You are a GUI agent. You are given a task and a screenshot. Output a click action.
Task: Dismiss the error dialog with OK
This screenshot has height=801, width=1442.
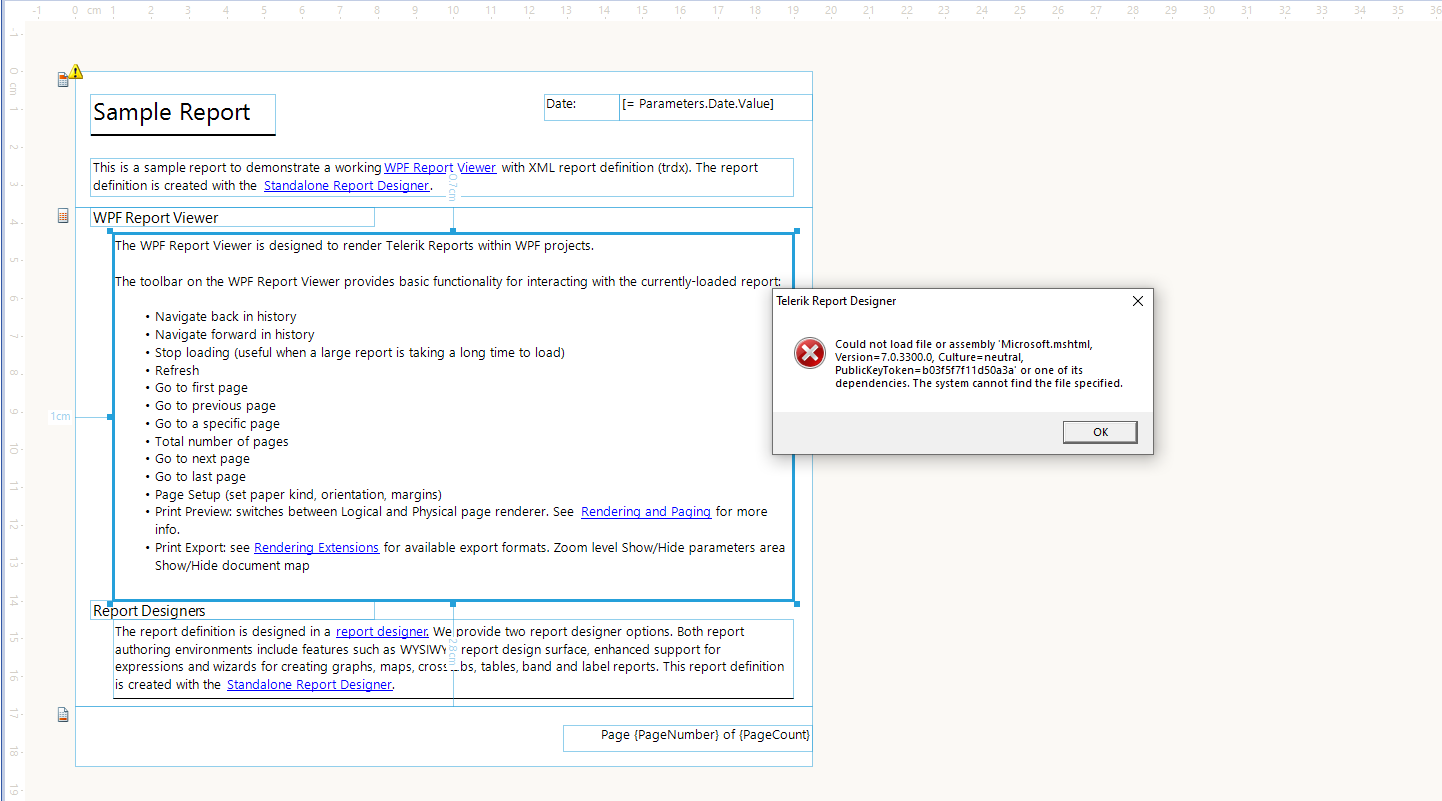[x=1100, y=432]
